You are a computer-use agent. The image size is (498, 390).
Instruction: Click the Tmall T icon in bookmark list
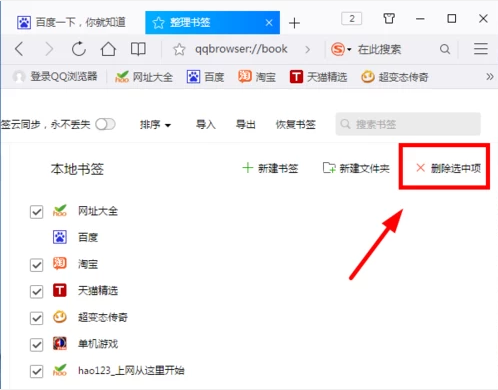[60, 290]
